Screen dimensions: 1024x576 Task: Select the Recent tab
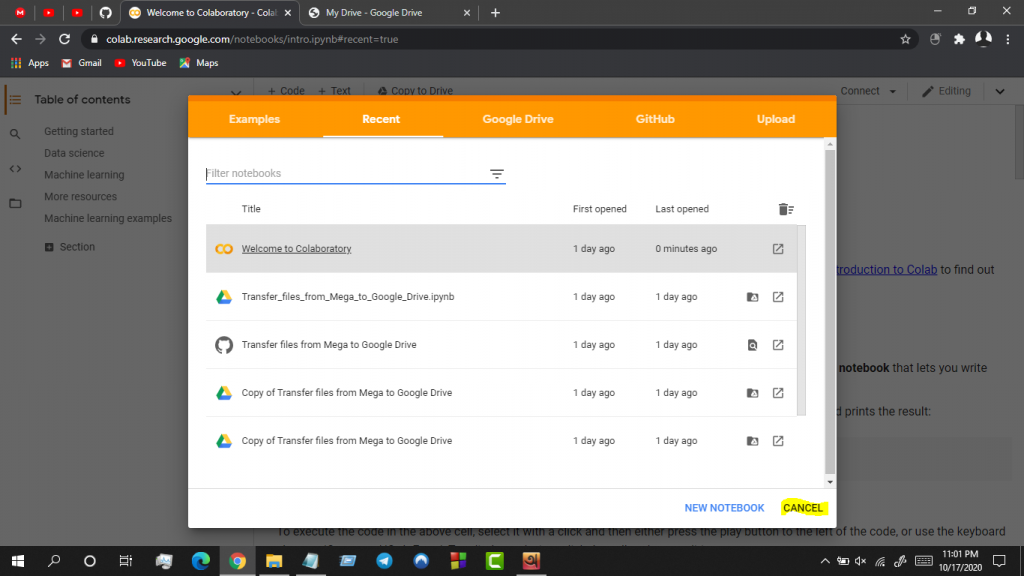381,119
